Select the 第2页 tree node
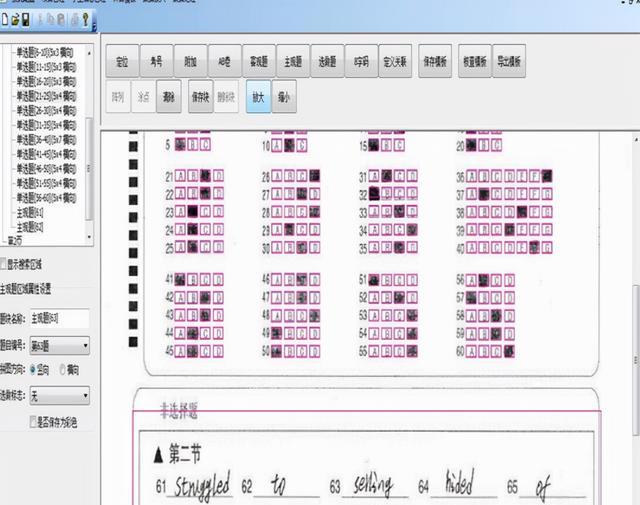The image size is (640, 505). (x=15, y=241)
